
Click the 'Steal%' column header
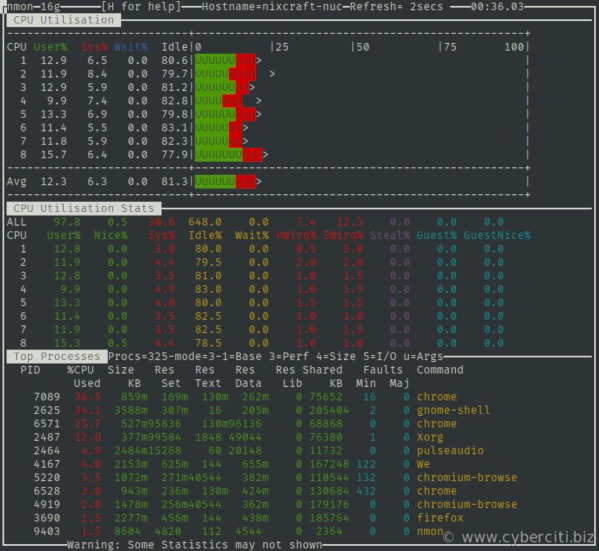coord(390,235)
